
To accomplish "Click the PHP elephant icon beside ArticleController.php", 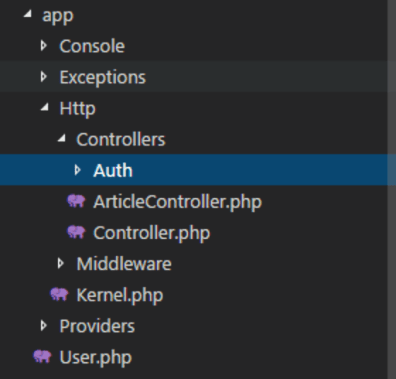I will click(76, 201).
